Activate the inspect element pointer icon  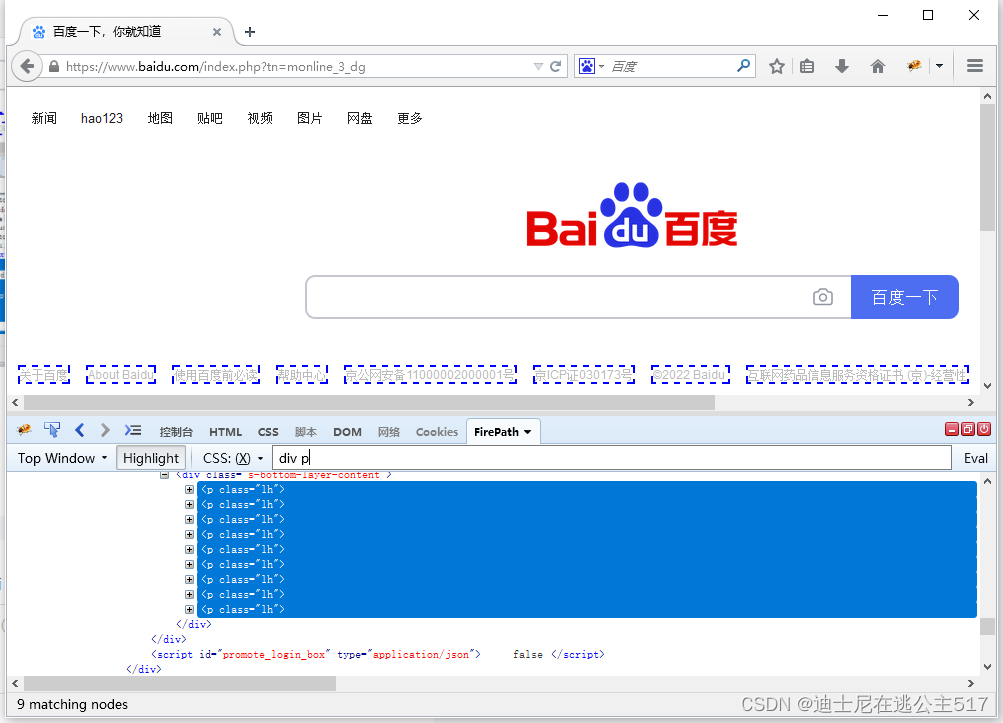tap(52, 430)
